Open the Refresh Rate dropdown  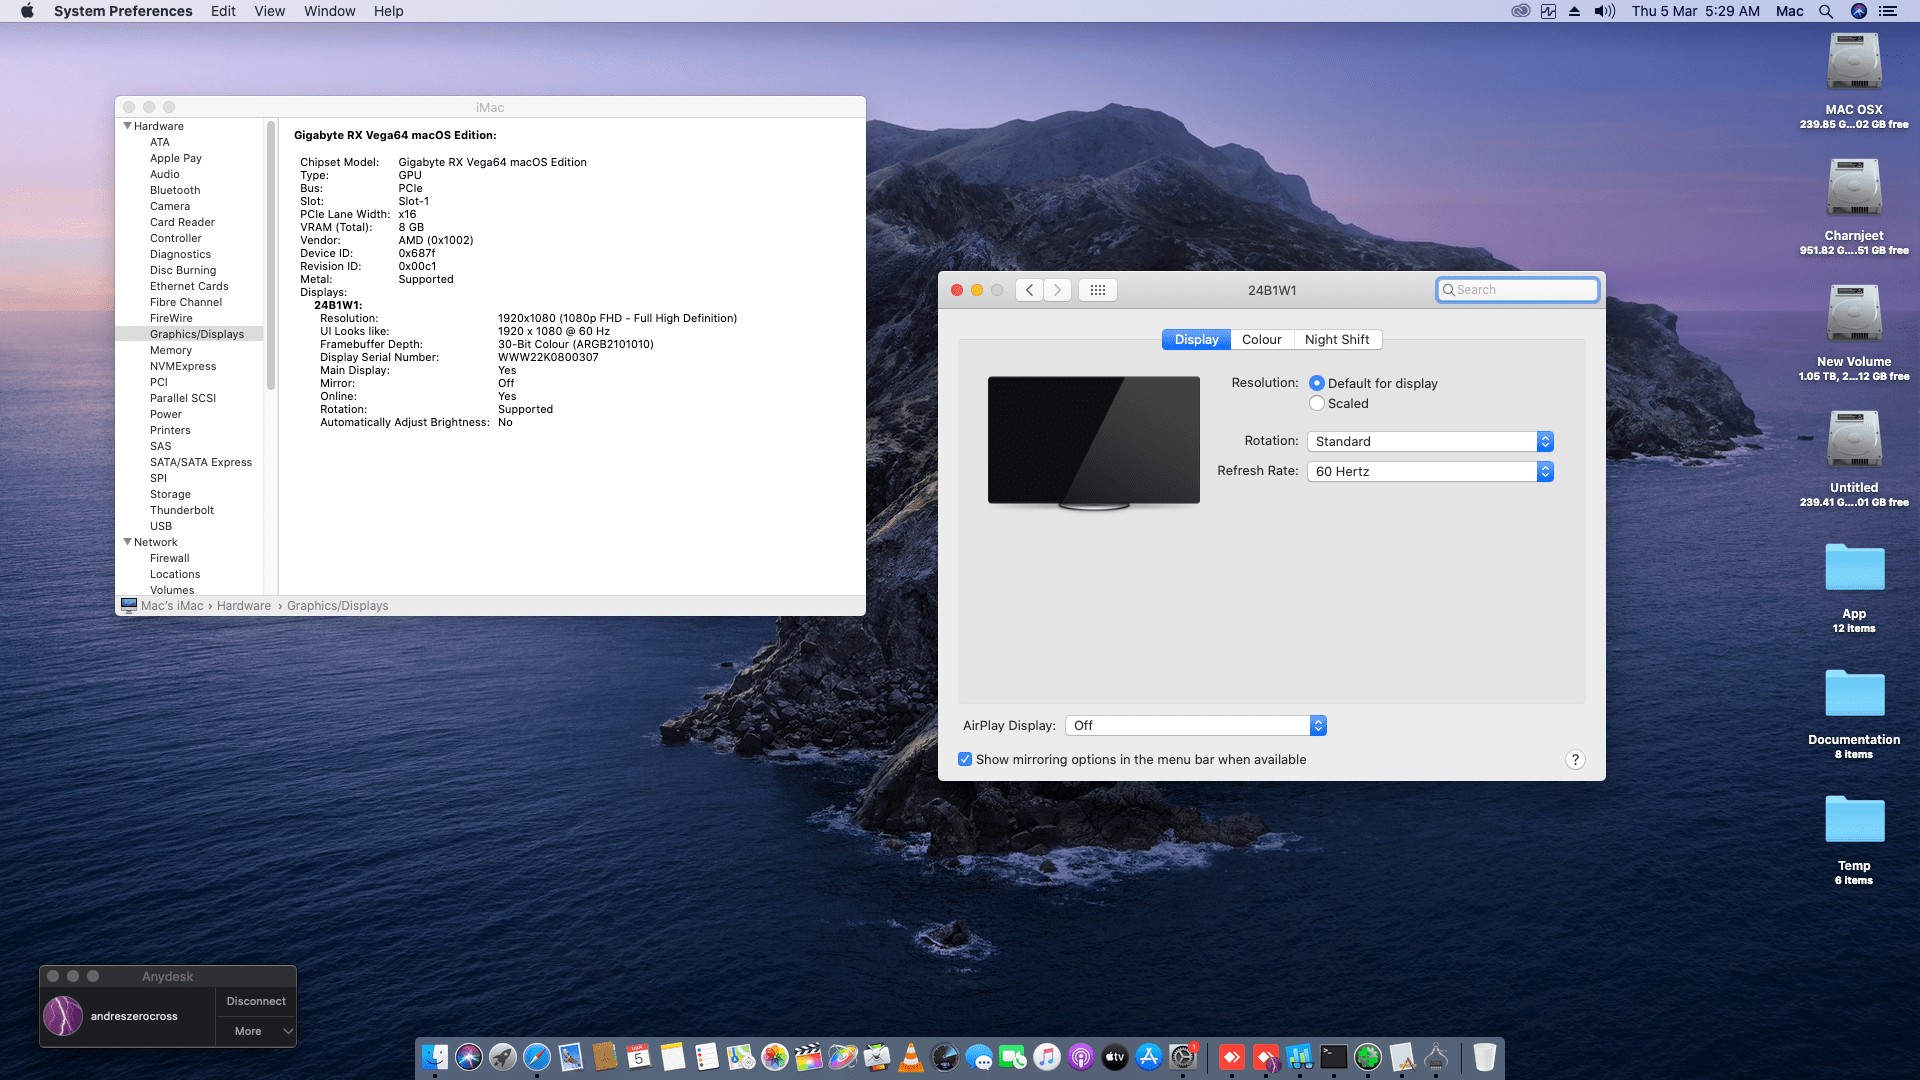1430,471
